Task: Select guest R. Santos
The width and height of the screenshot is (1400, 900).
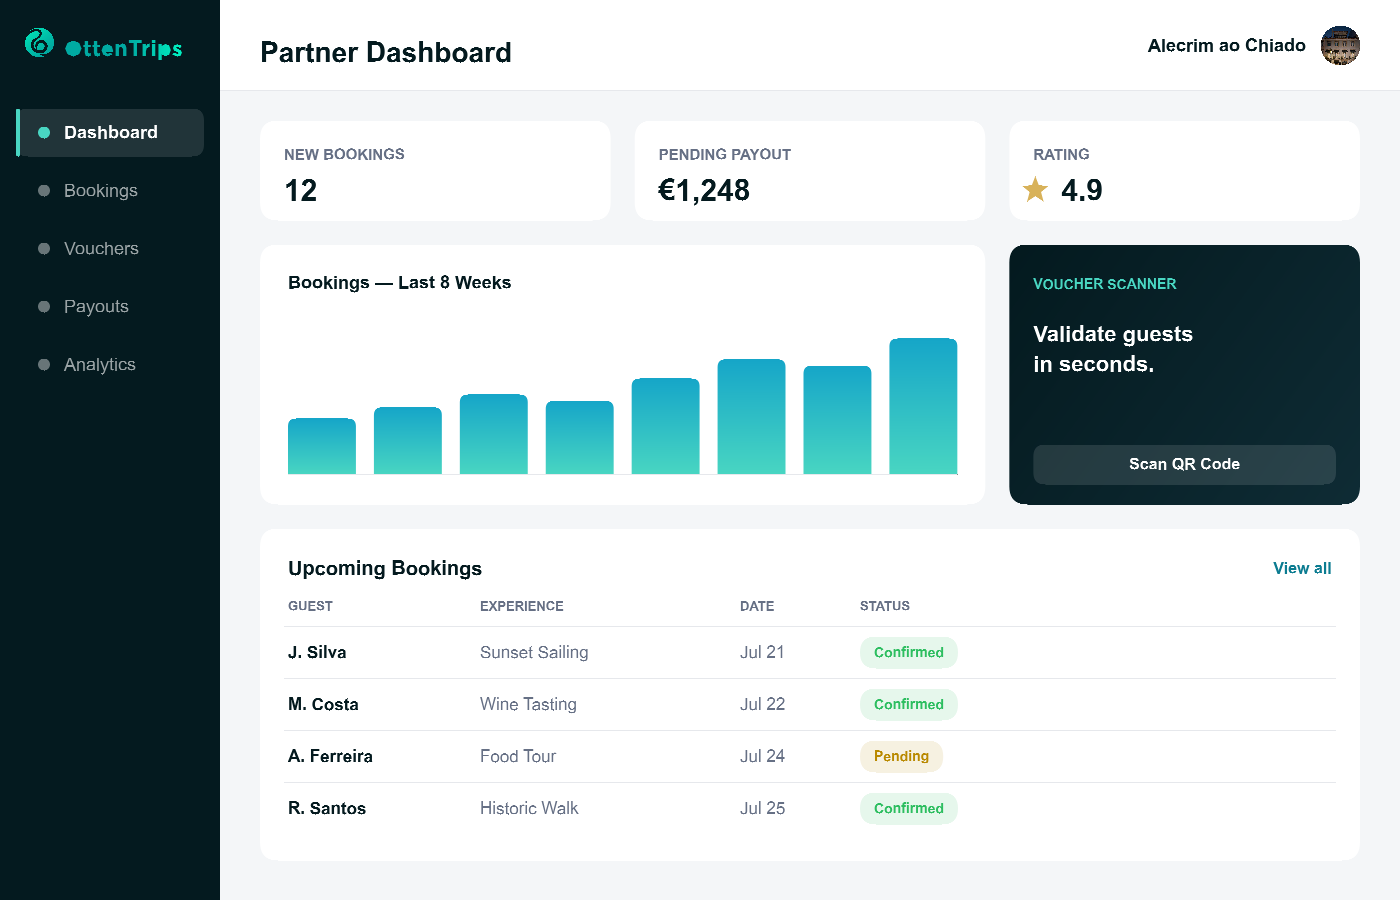Action: tap(327, 809)
